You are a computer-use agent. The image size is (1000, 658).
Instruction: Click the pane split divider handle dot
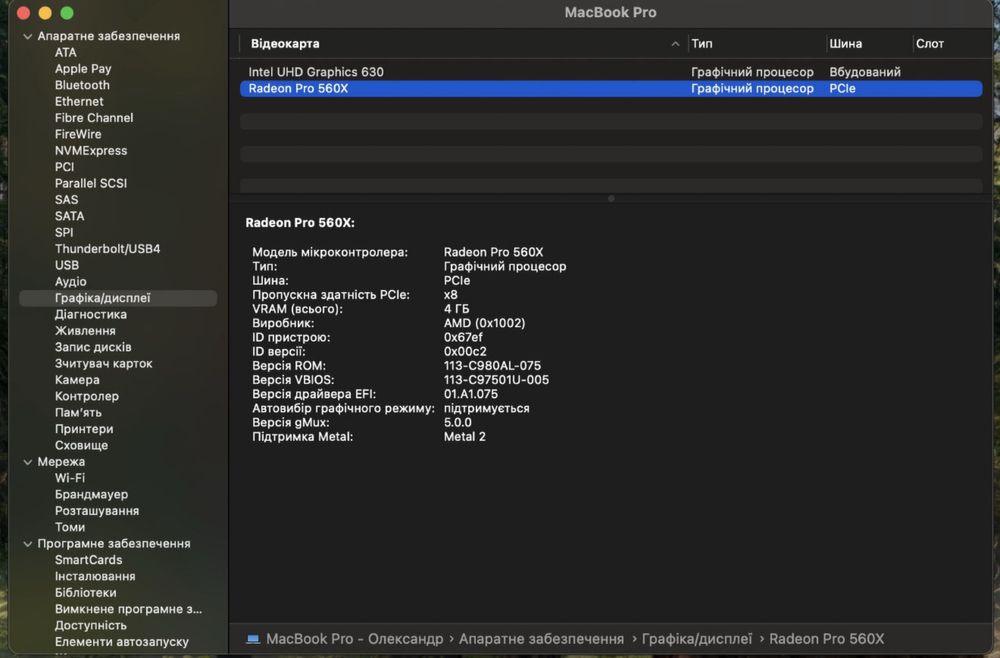[x=611, y=199]
